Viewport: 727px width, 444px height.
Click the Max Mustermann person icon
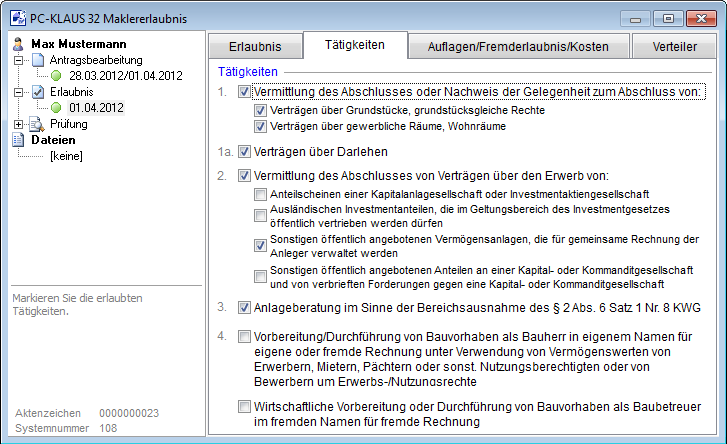tap(17, 44)
